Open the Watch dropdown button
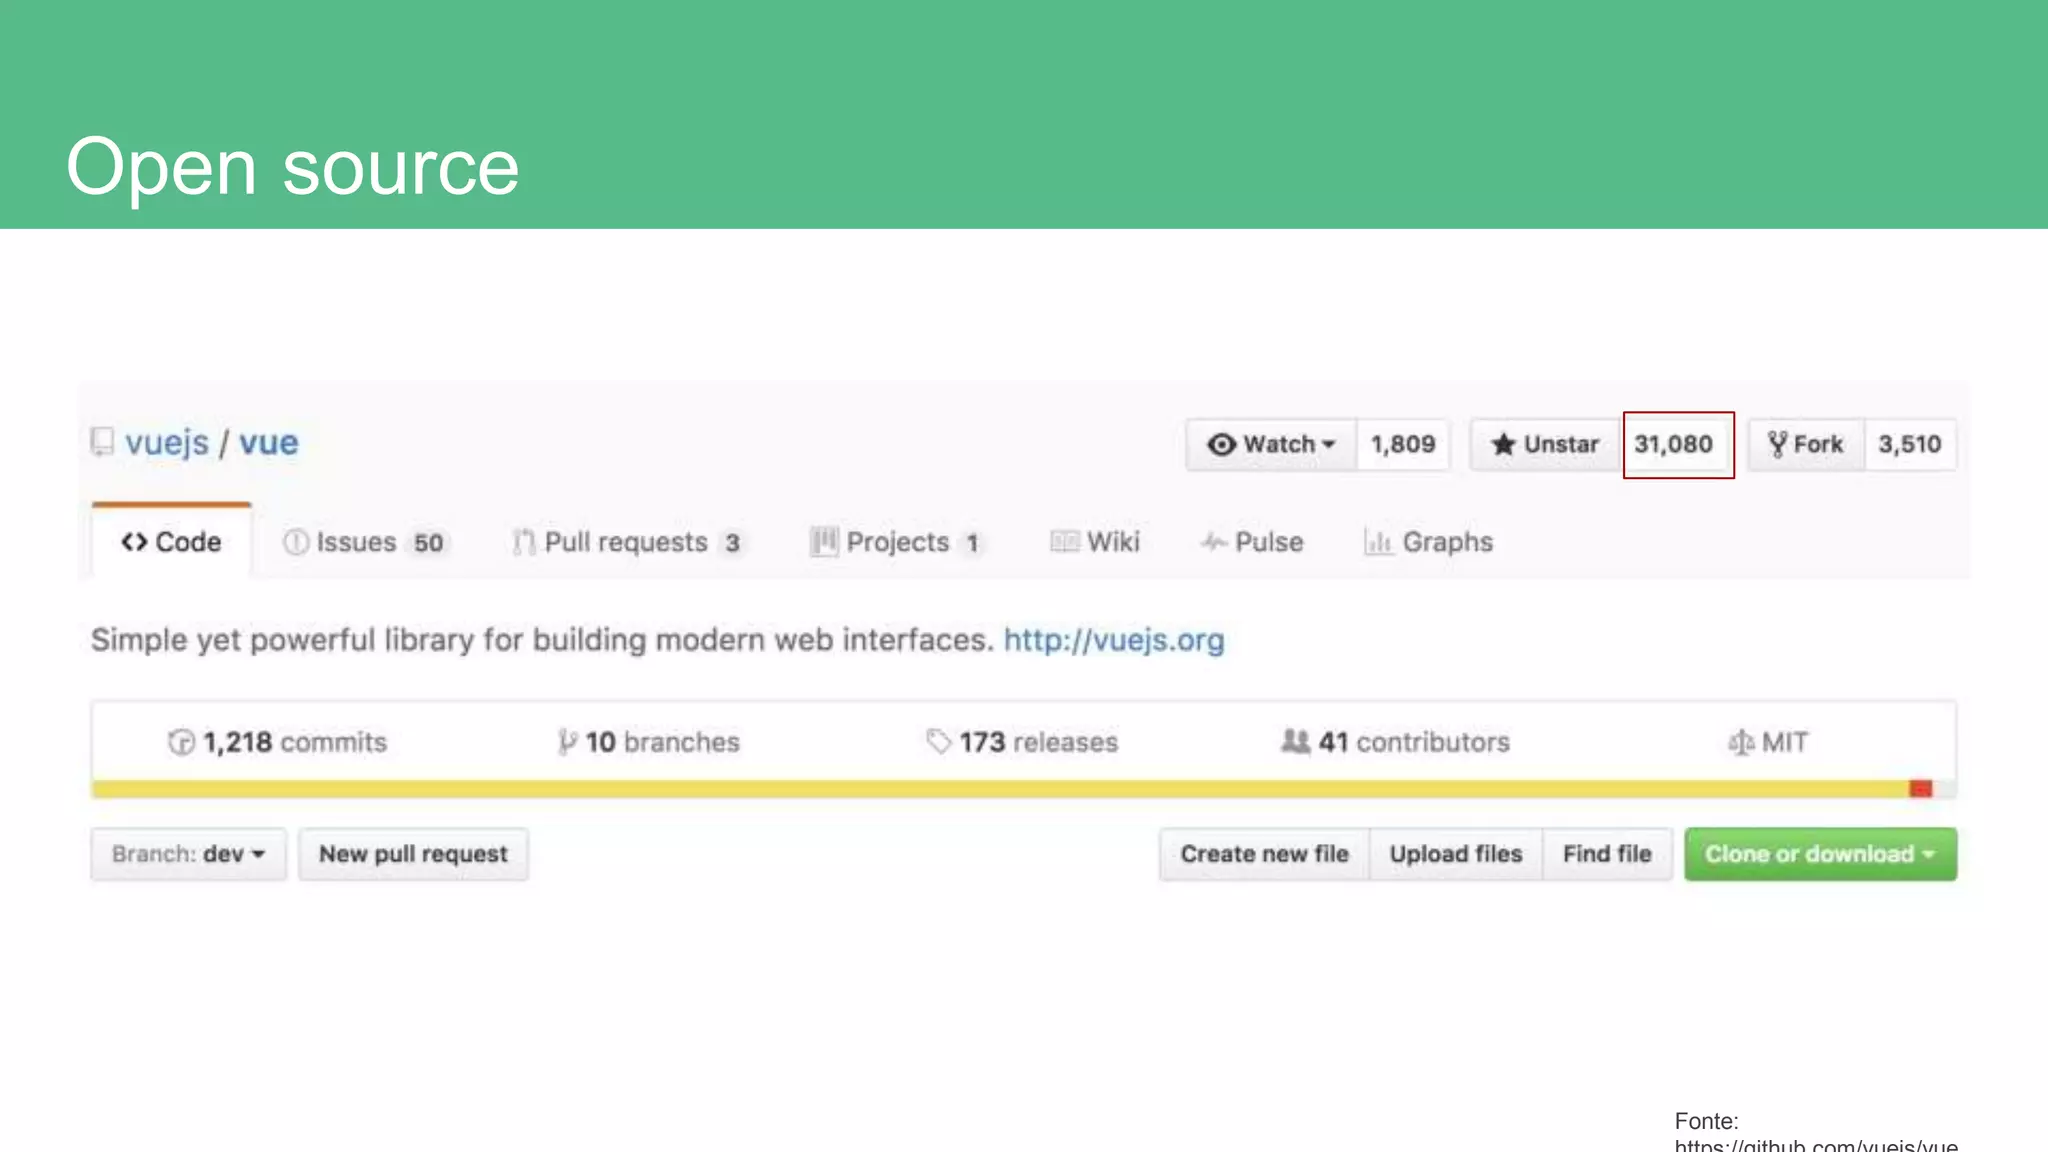2048x1152 pixels. [1271, 444]
